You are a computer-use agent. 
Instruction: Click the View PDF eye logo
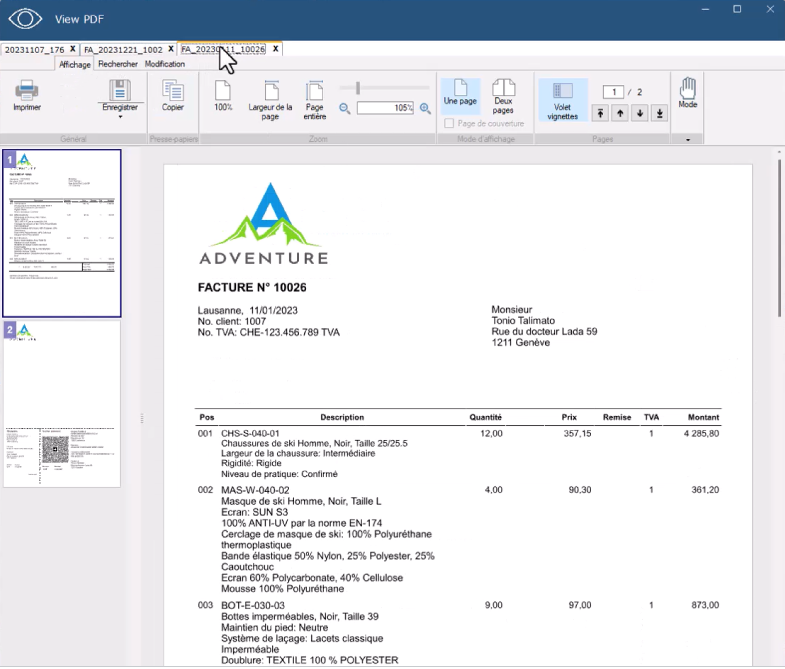click(25, 19)
